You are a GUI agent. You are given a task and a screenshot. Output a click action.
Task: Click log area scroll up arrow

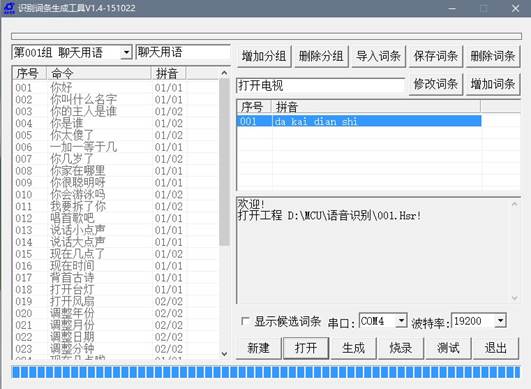(x=514, y=204)
